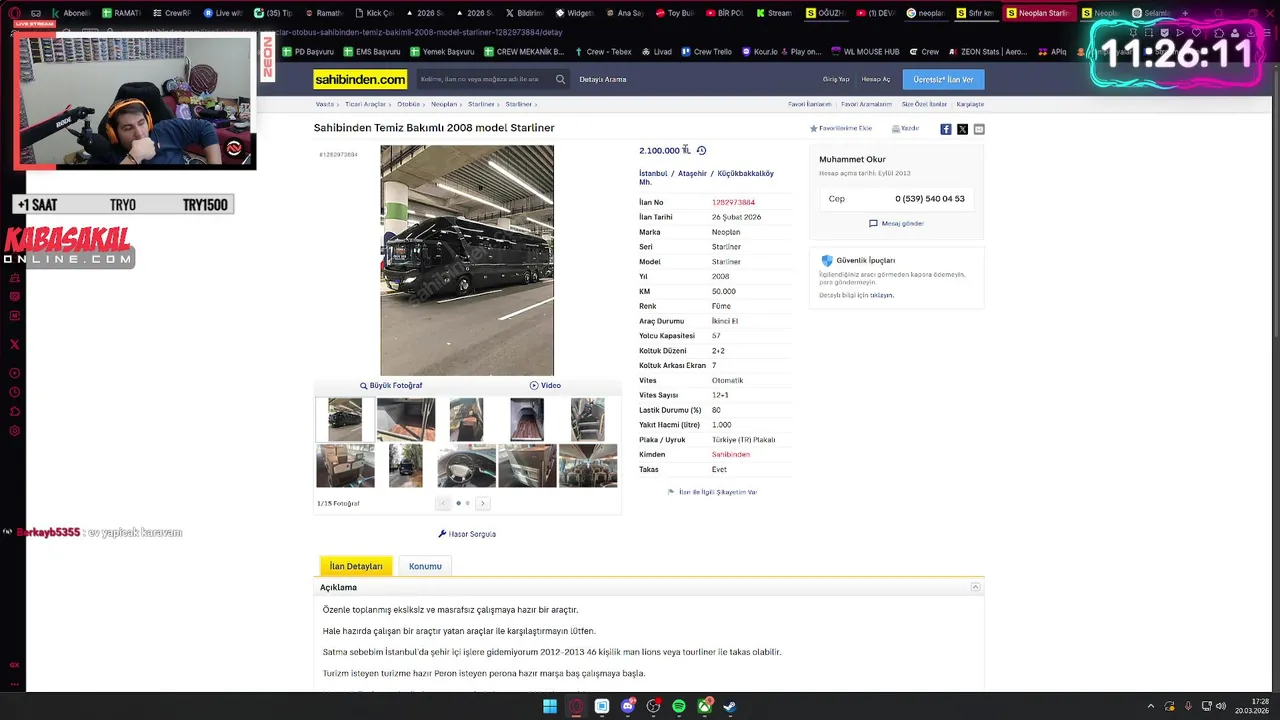Viewport: 1280px width, 720px height.
Task: Select the passenger seats interior thumbnail
Action: pos(588,465)
